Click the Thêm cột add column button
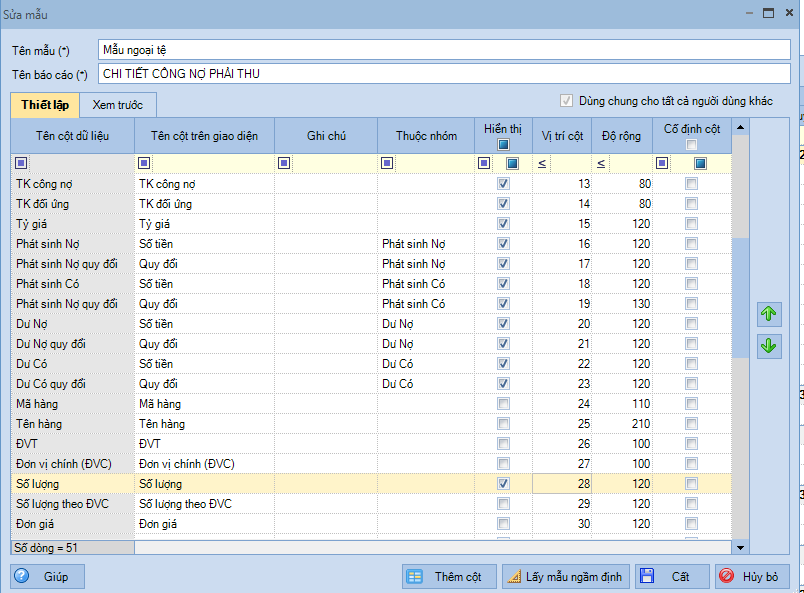This screenshot has height=593, width=804. pyautogui.click(x=448, y=577)
